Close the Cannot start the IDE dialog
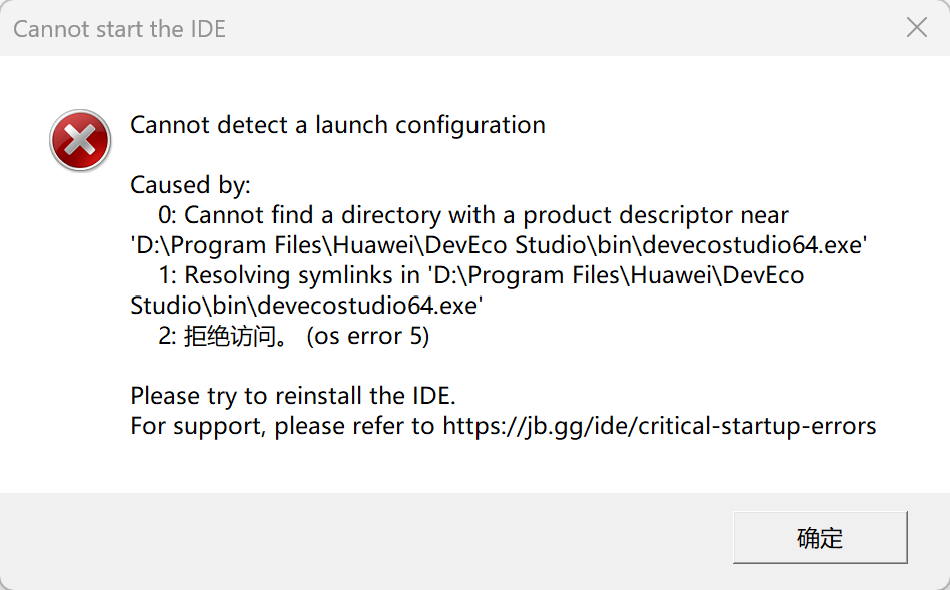This screenshot has height=590, width=950. [916, 28]
